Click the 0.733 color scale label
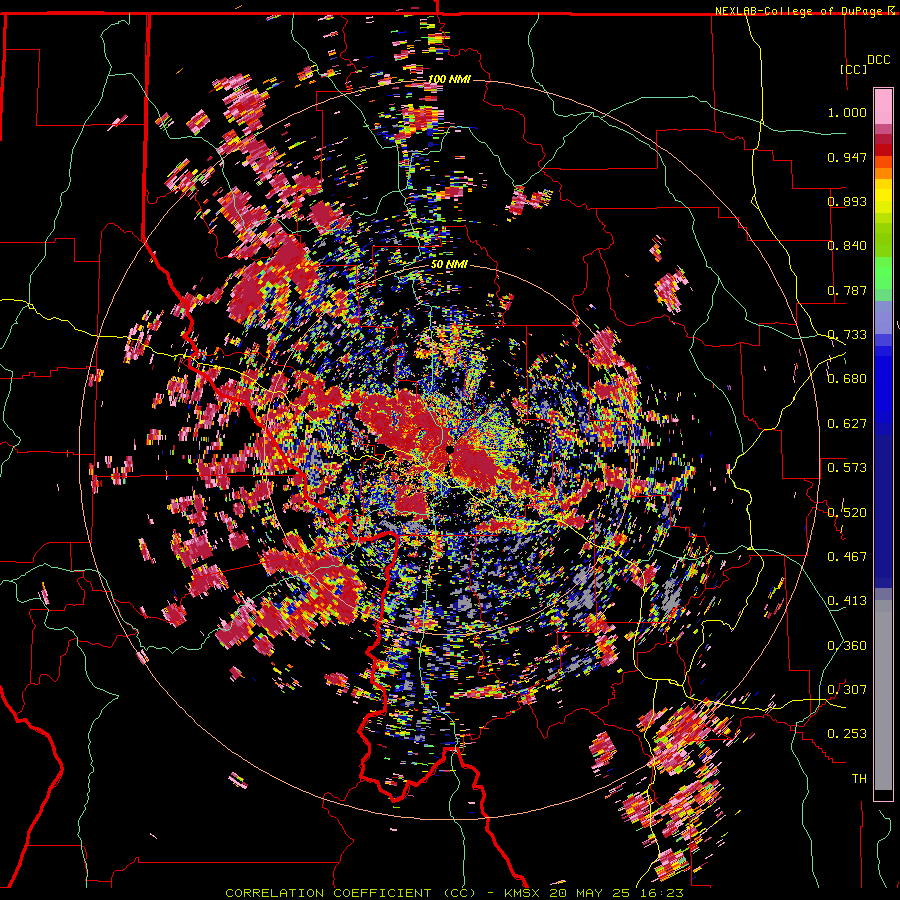 [x=847, y=335]
